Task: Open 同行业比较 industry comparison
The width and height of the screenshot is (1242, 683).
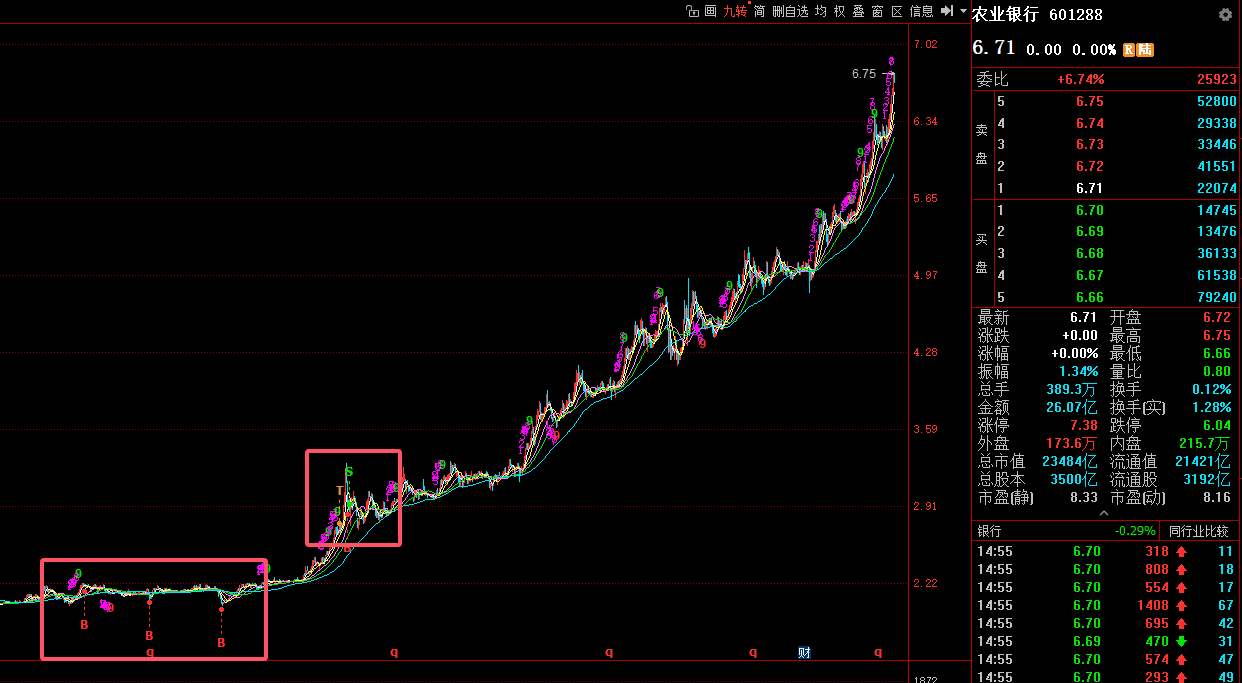Action: tap(1198, 531)
